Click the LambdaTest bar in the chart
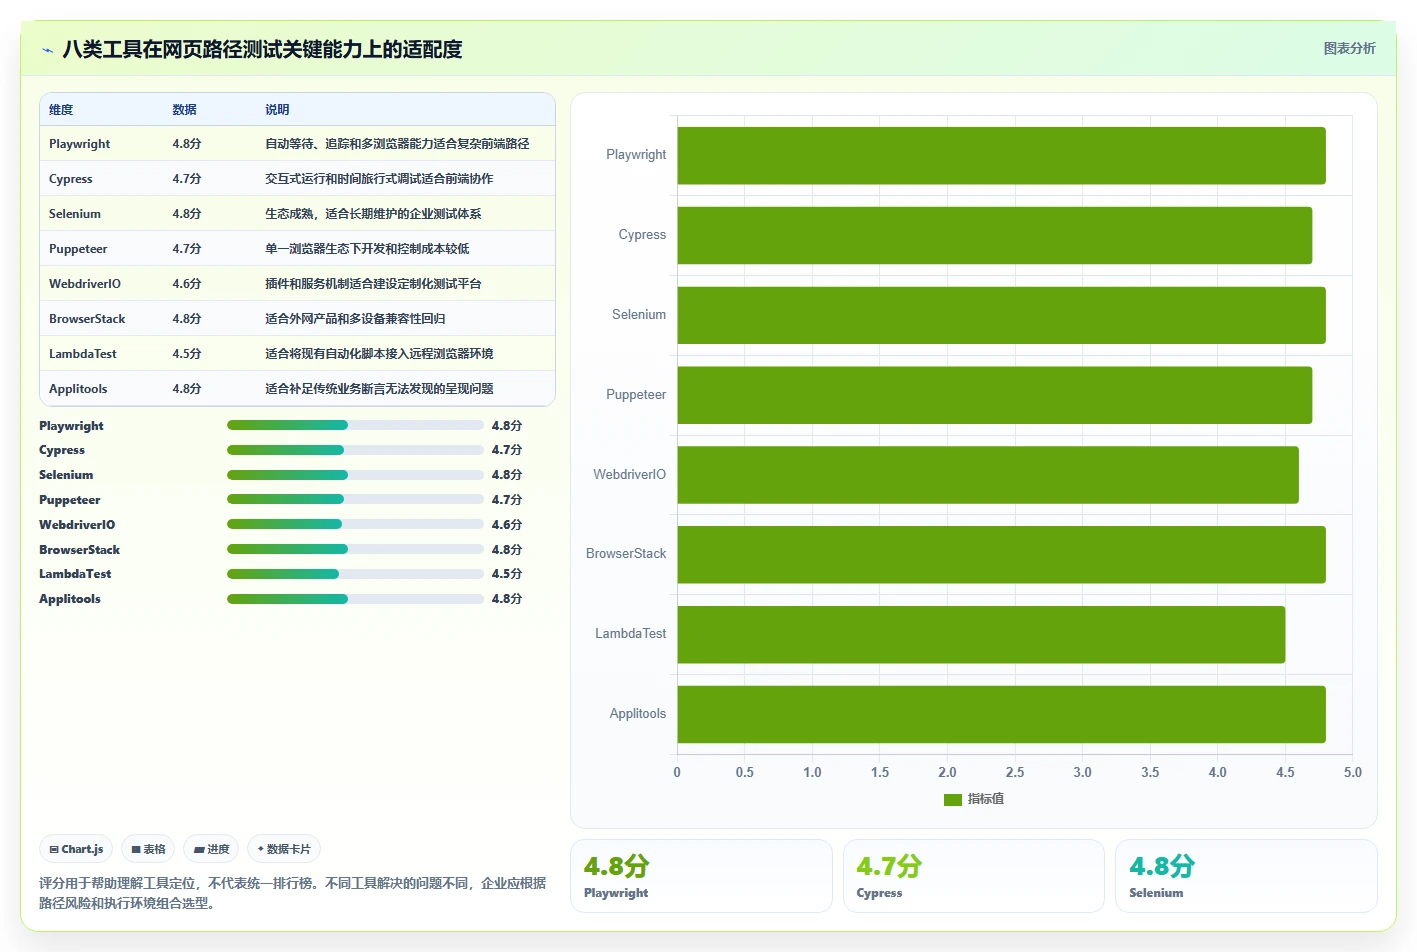Viewport: 1417px width, 952px height. pyautogui.click(x=981, y=634)
